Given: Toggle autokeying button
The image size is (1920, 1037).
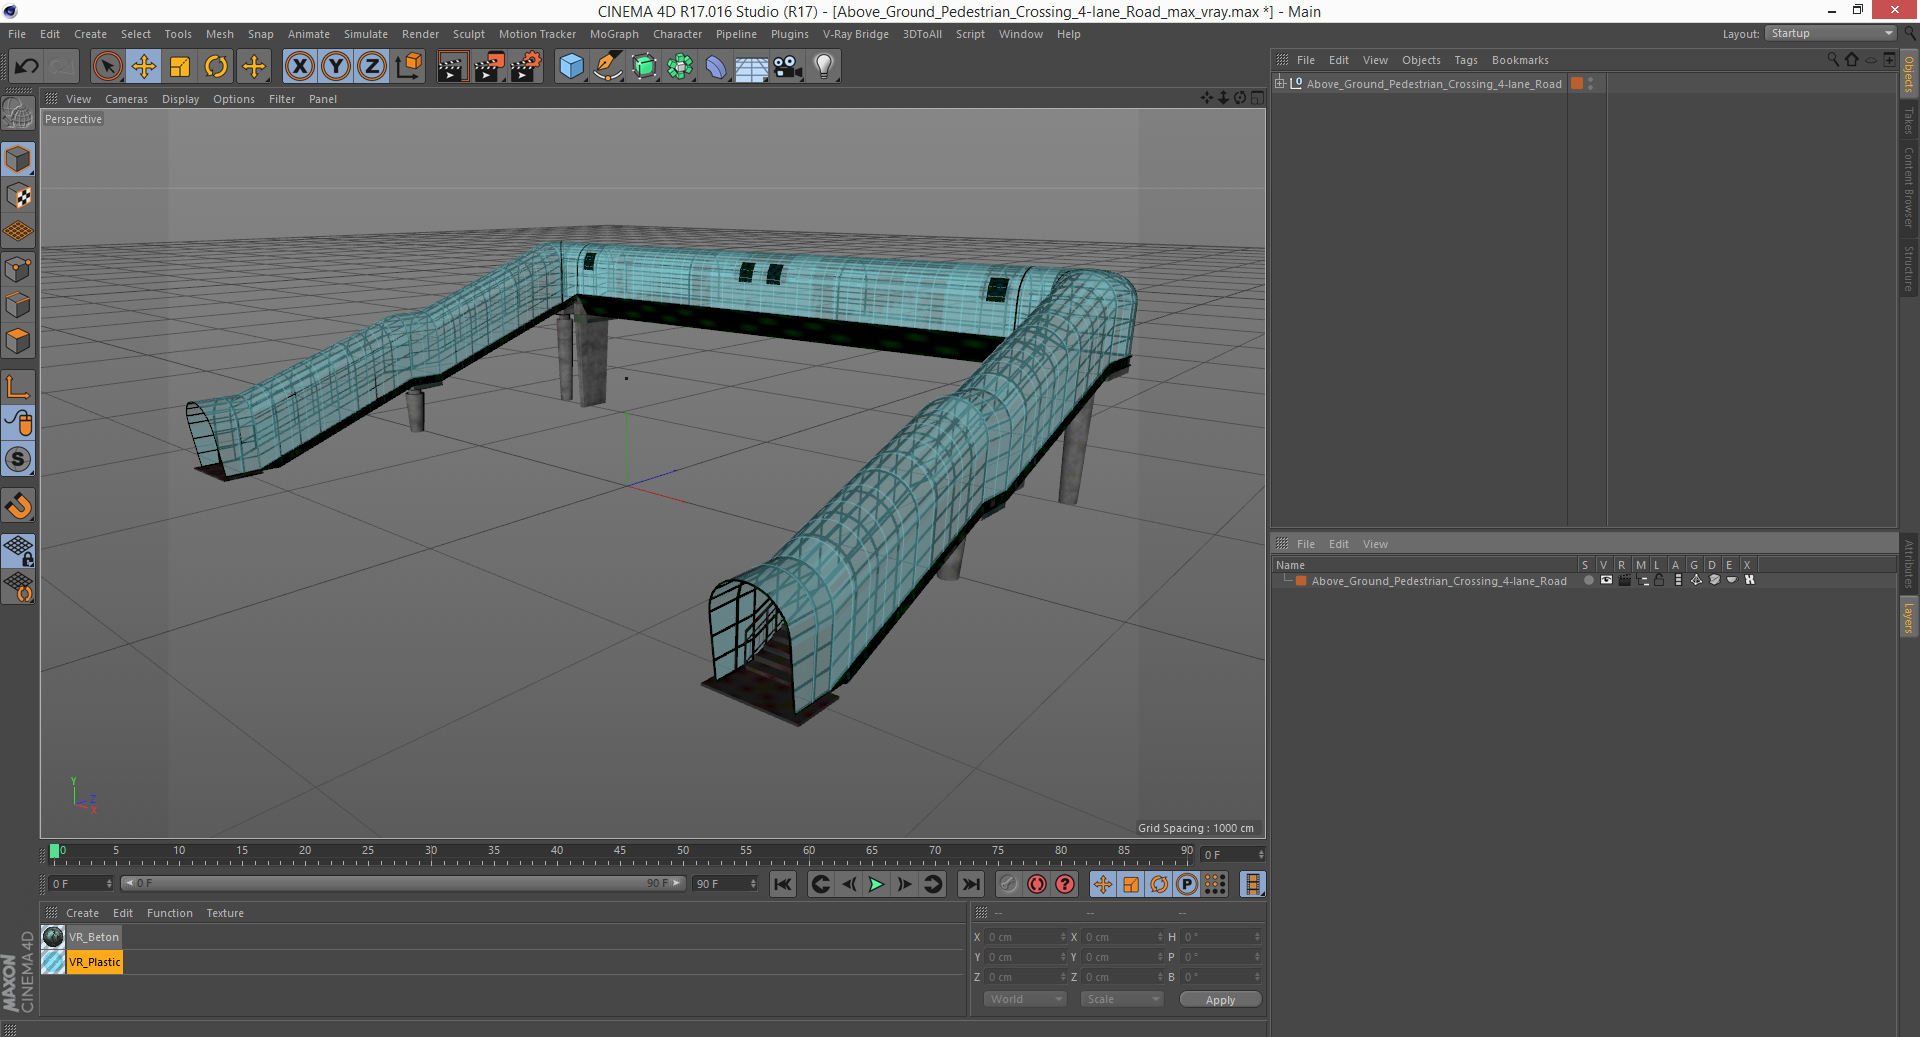Looking at the screenshot, I should coord(1037,884).
